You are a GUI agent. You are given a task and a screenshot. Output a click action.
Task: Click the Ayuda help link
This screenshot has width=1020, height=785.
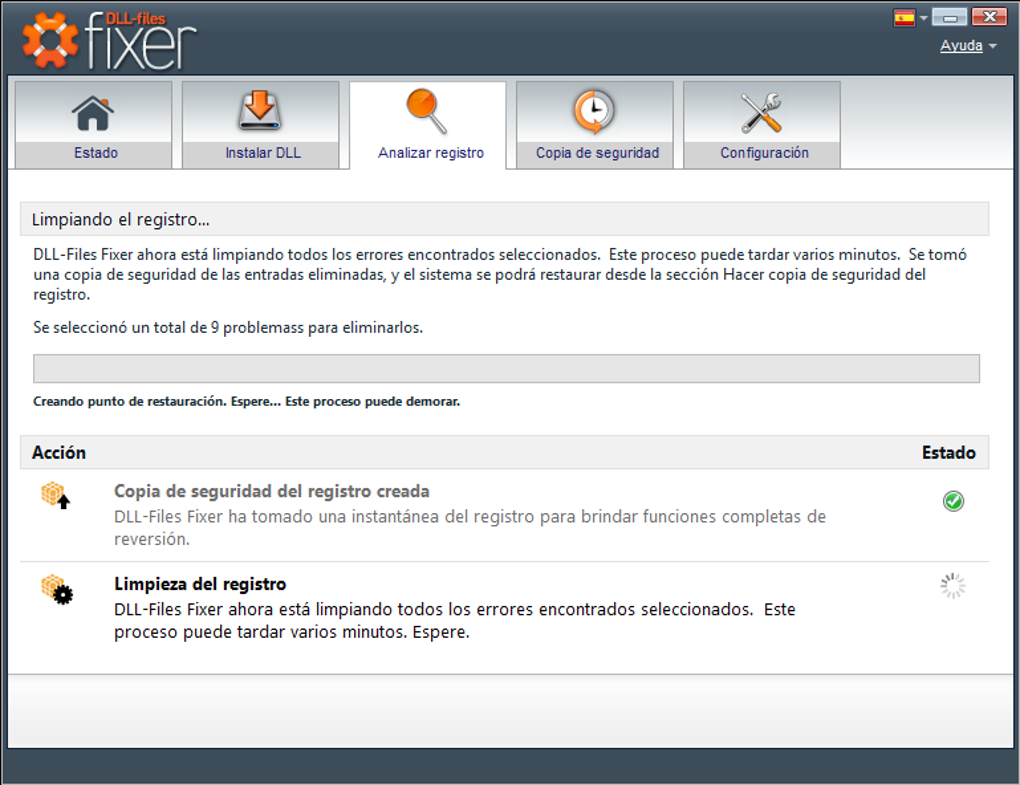pos(961,46)
